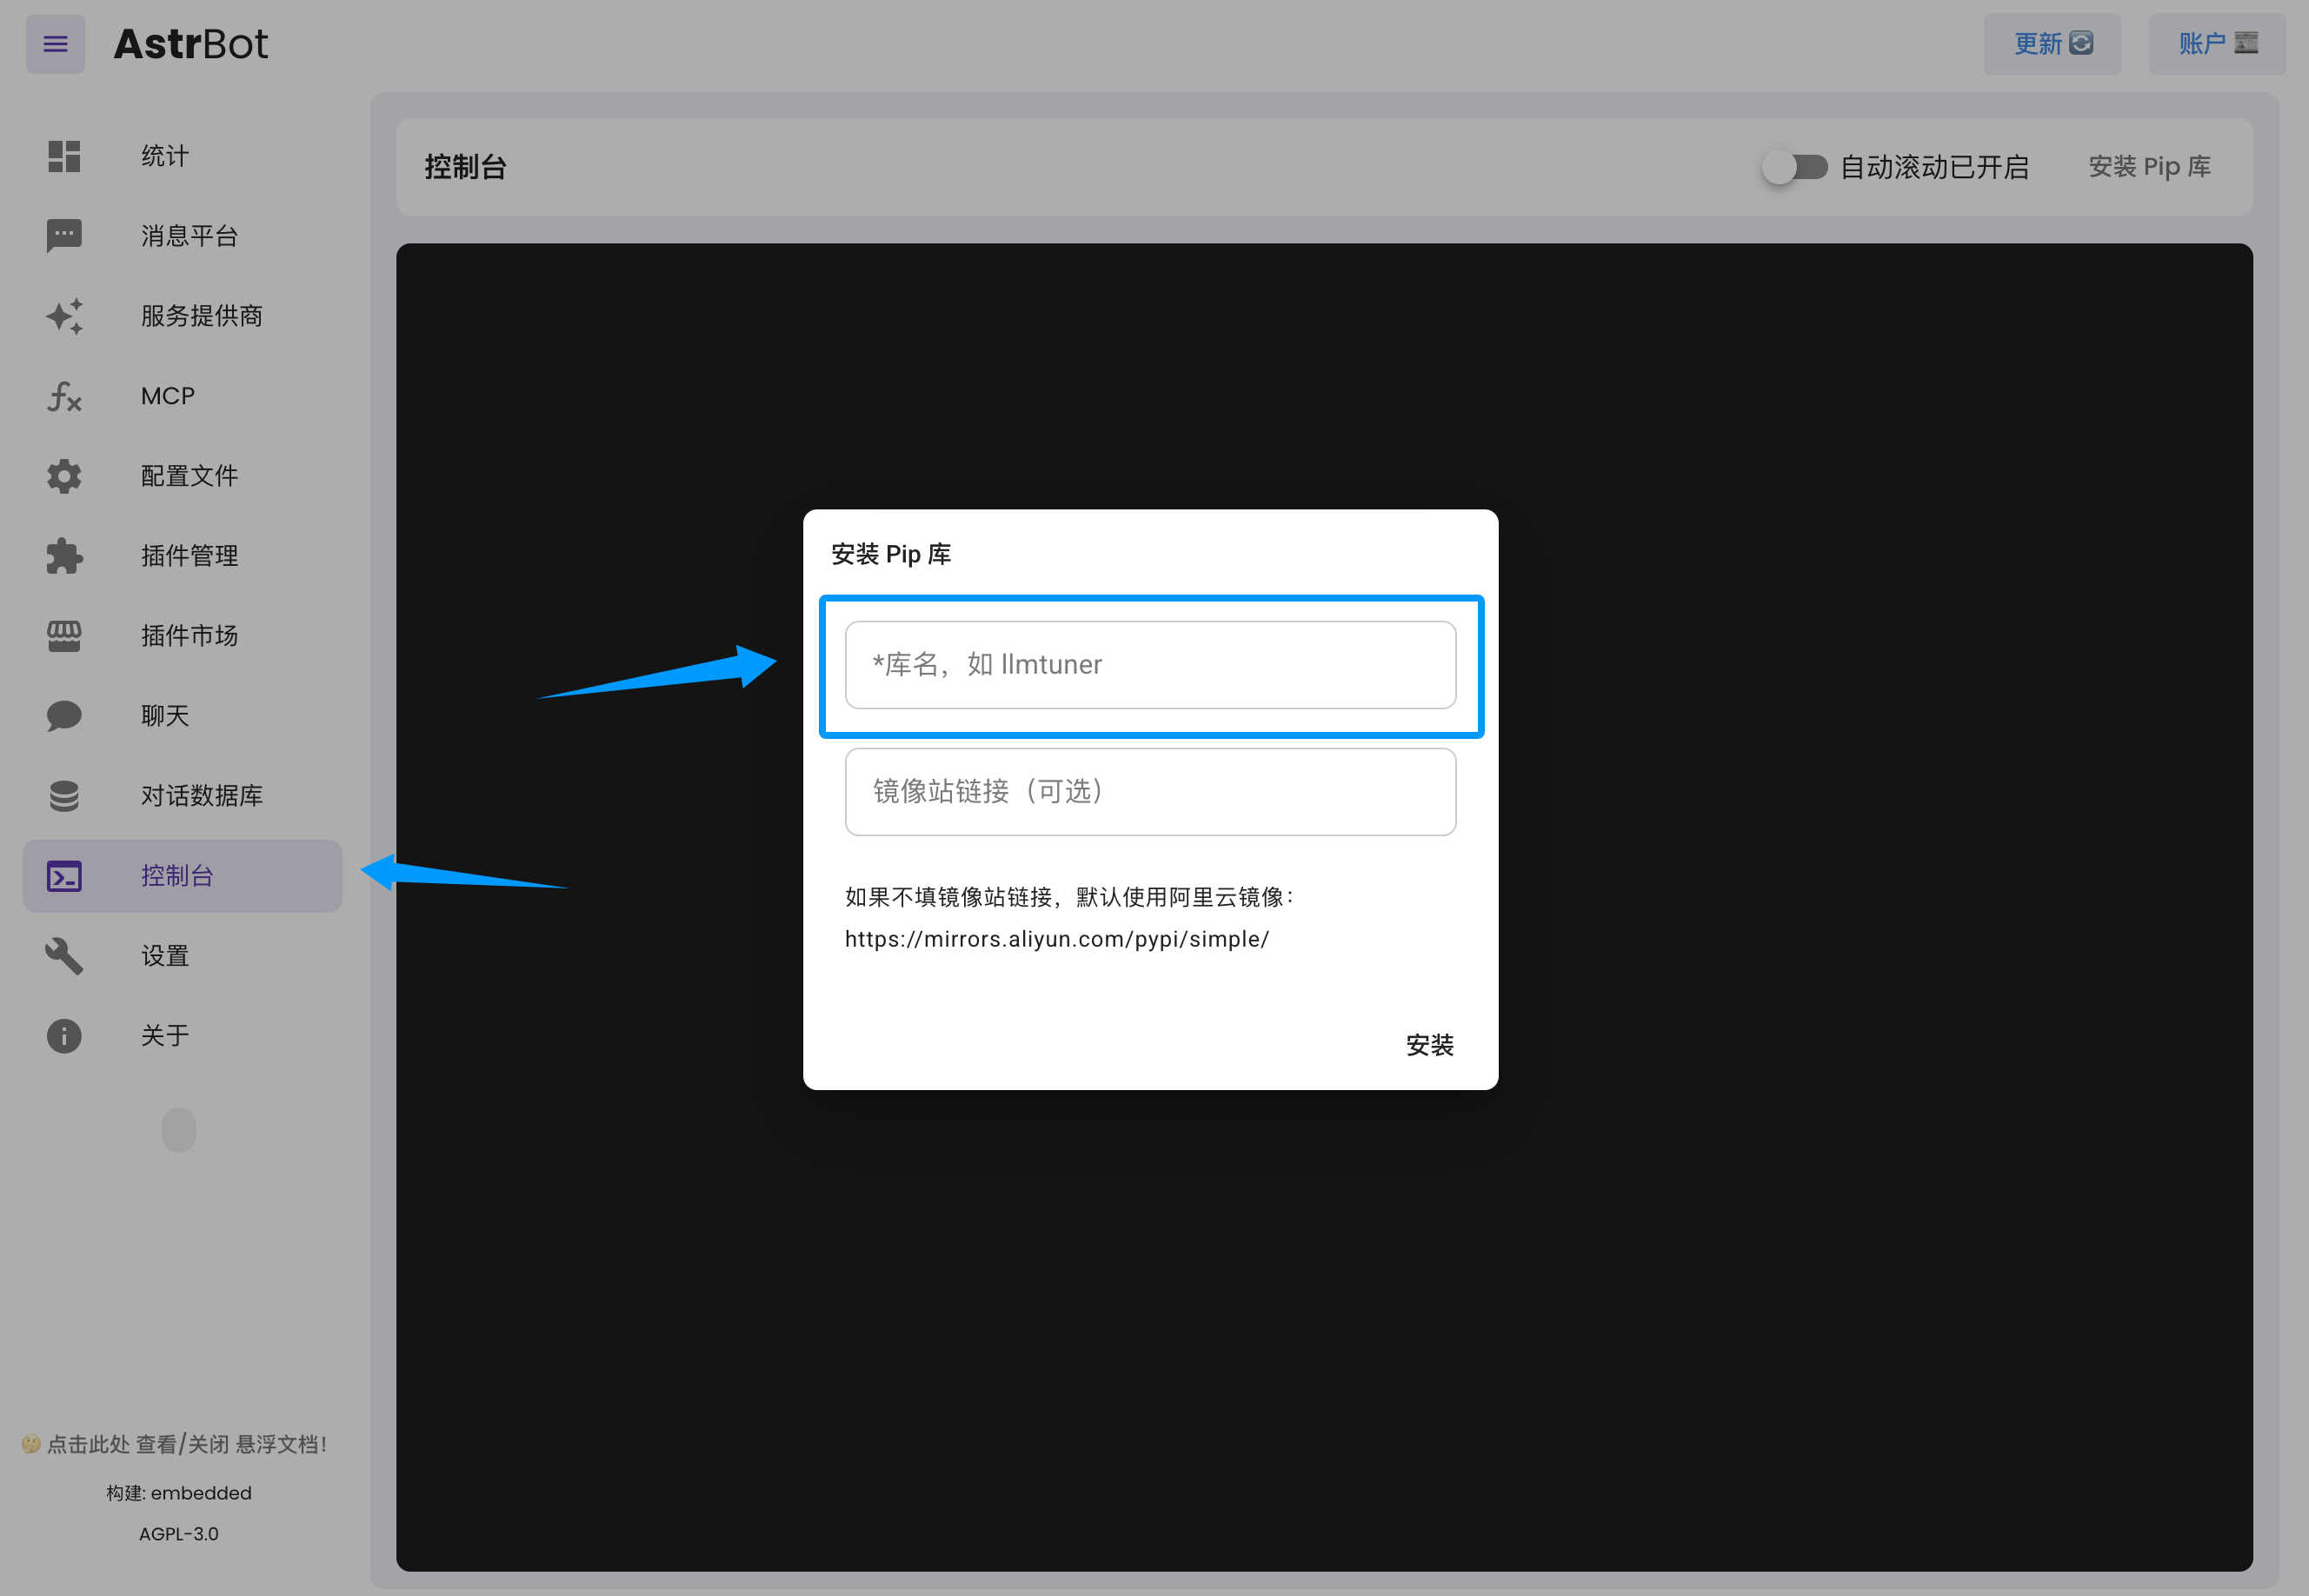The width and height of the screenshot is (2309, 1596).
Task: Open 插件市场 storefront icon
Action: click(x=64, y=636)
